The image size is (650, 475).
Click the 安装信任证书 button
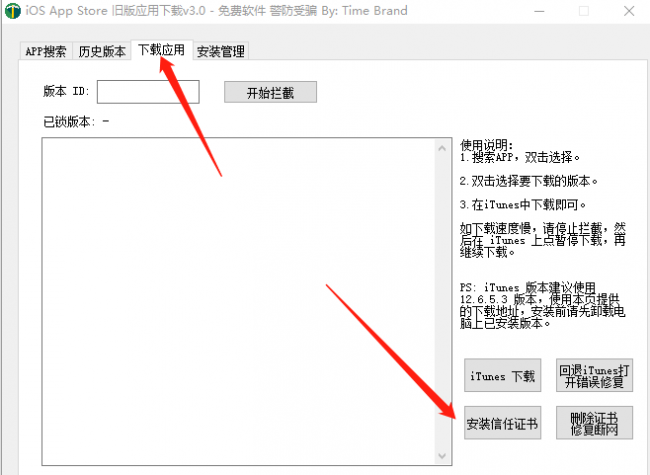click(x=502, y=423)
